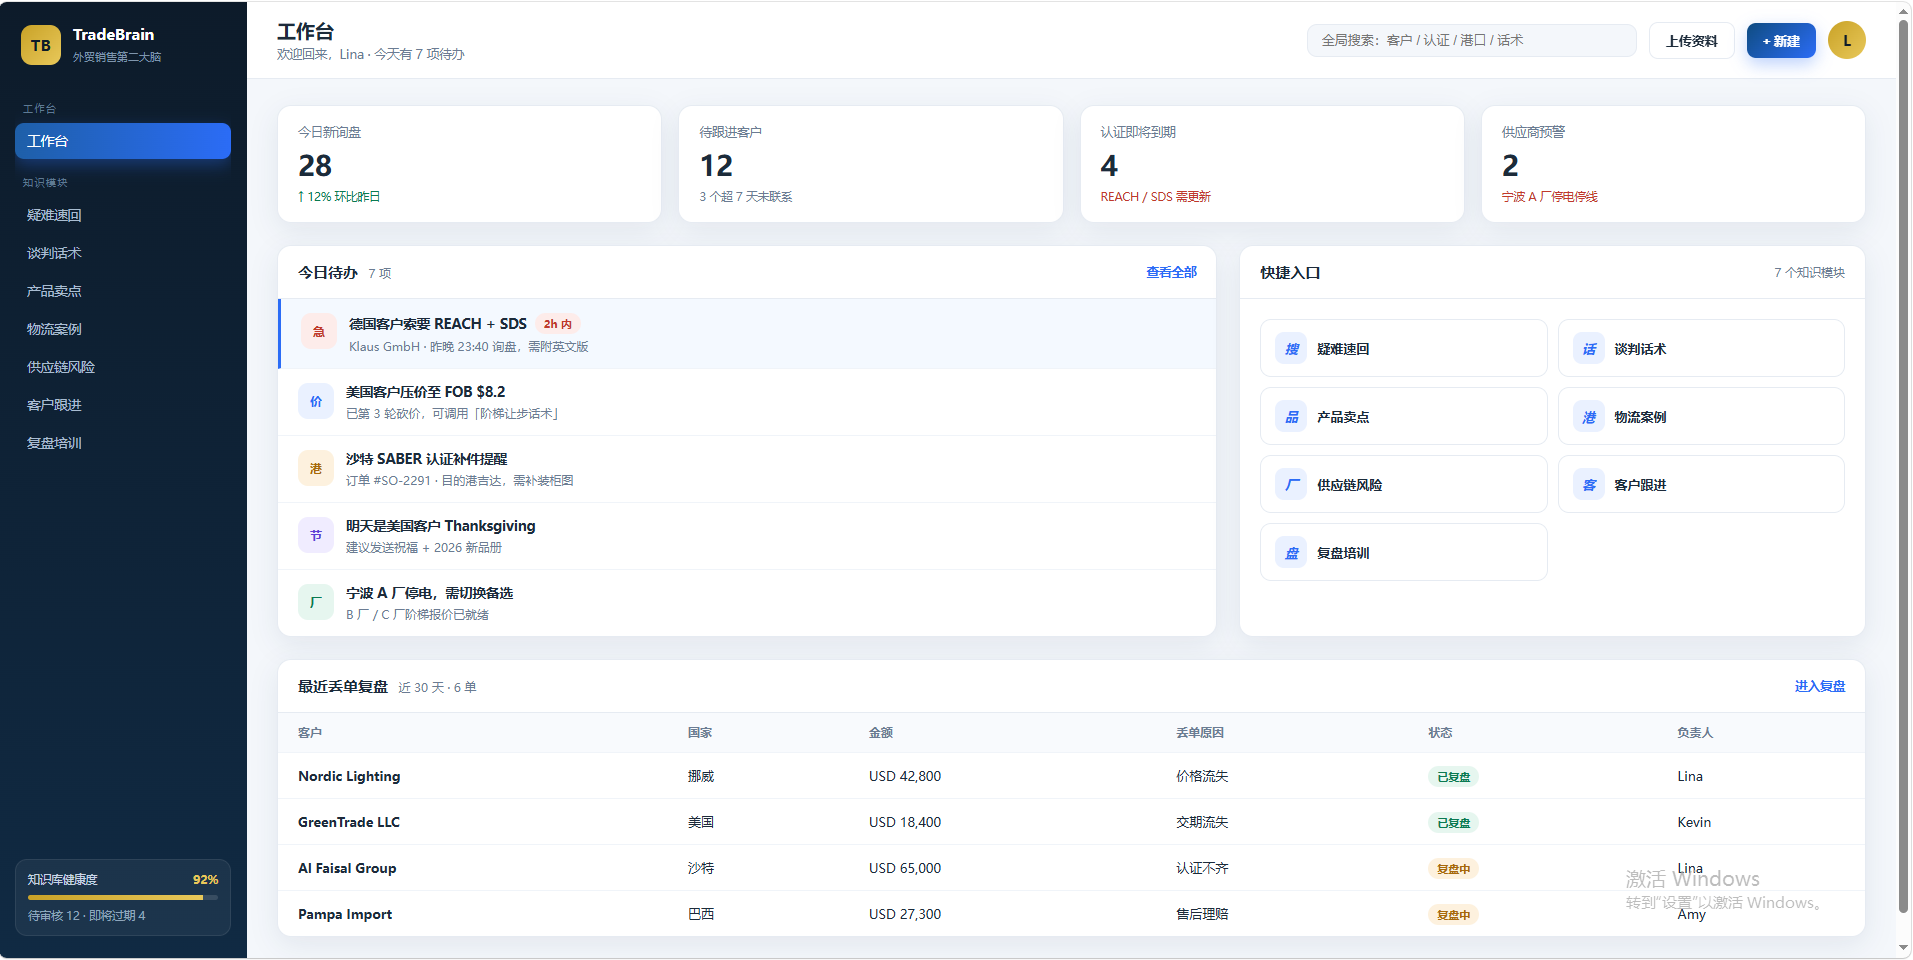1913x960 pixels.
Task: Click the TB TradeBrain logo icon
Action: [41, 45]
